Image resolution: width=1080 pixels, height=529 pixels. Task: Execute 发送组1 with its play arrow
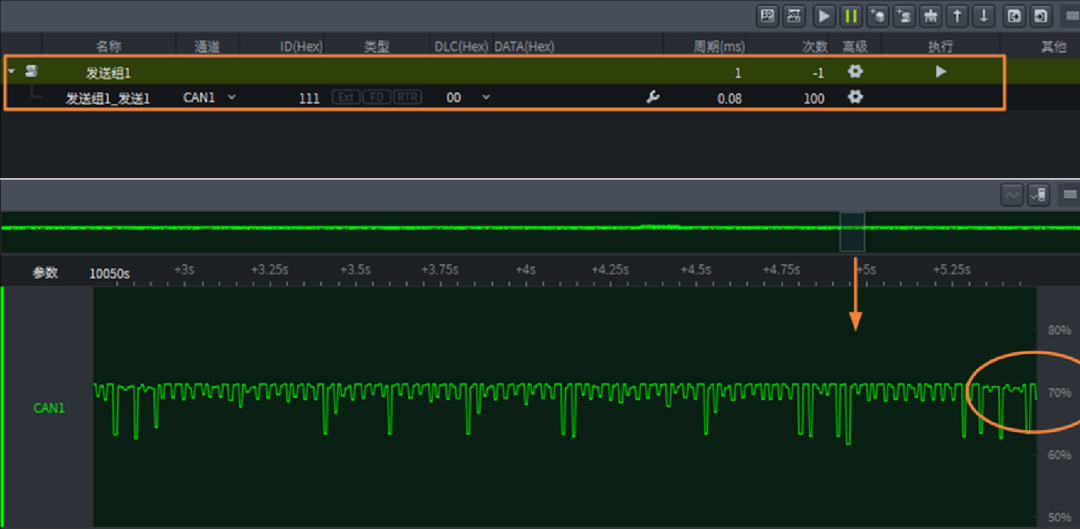click(x=941, y=71)
